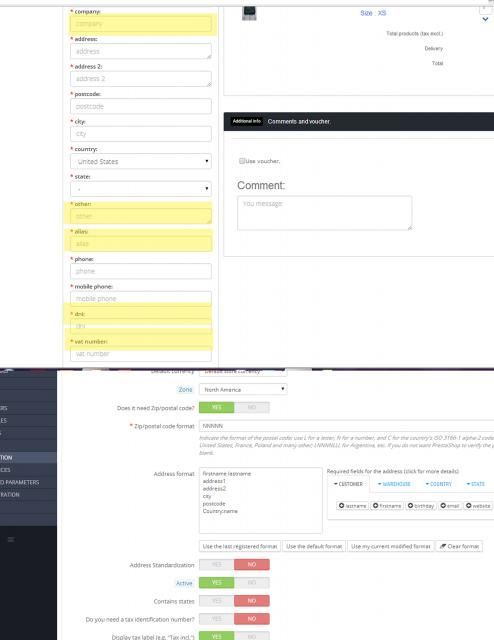Collapse the admin sidebar with hamburger icon

click(x=11, y=540)
